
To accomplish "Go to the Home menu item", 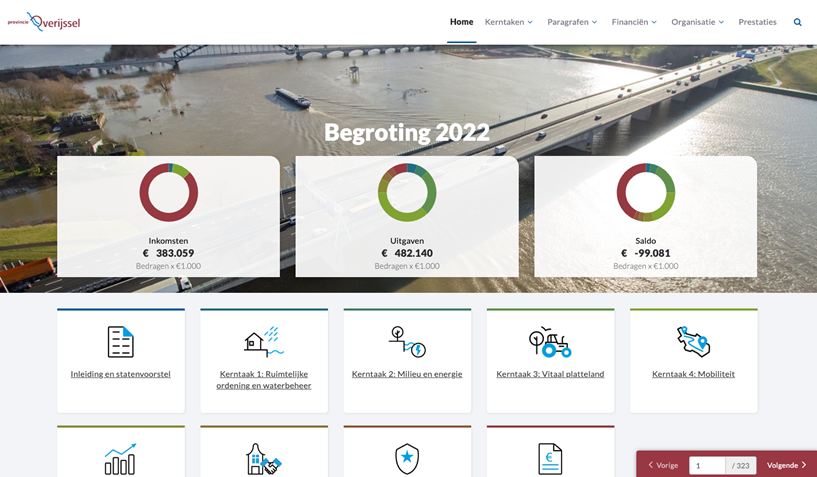I will 461,22.
